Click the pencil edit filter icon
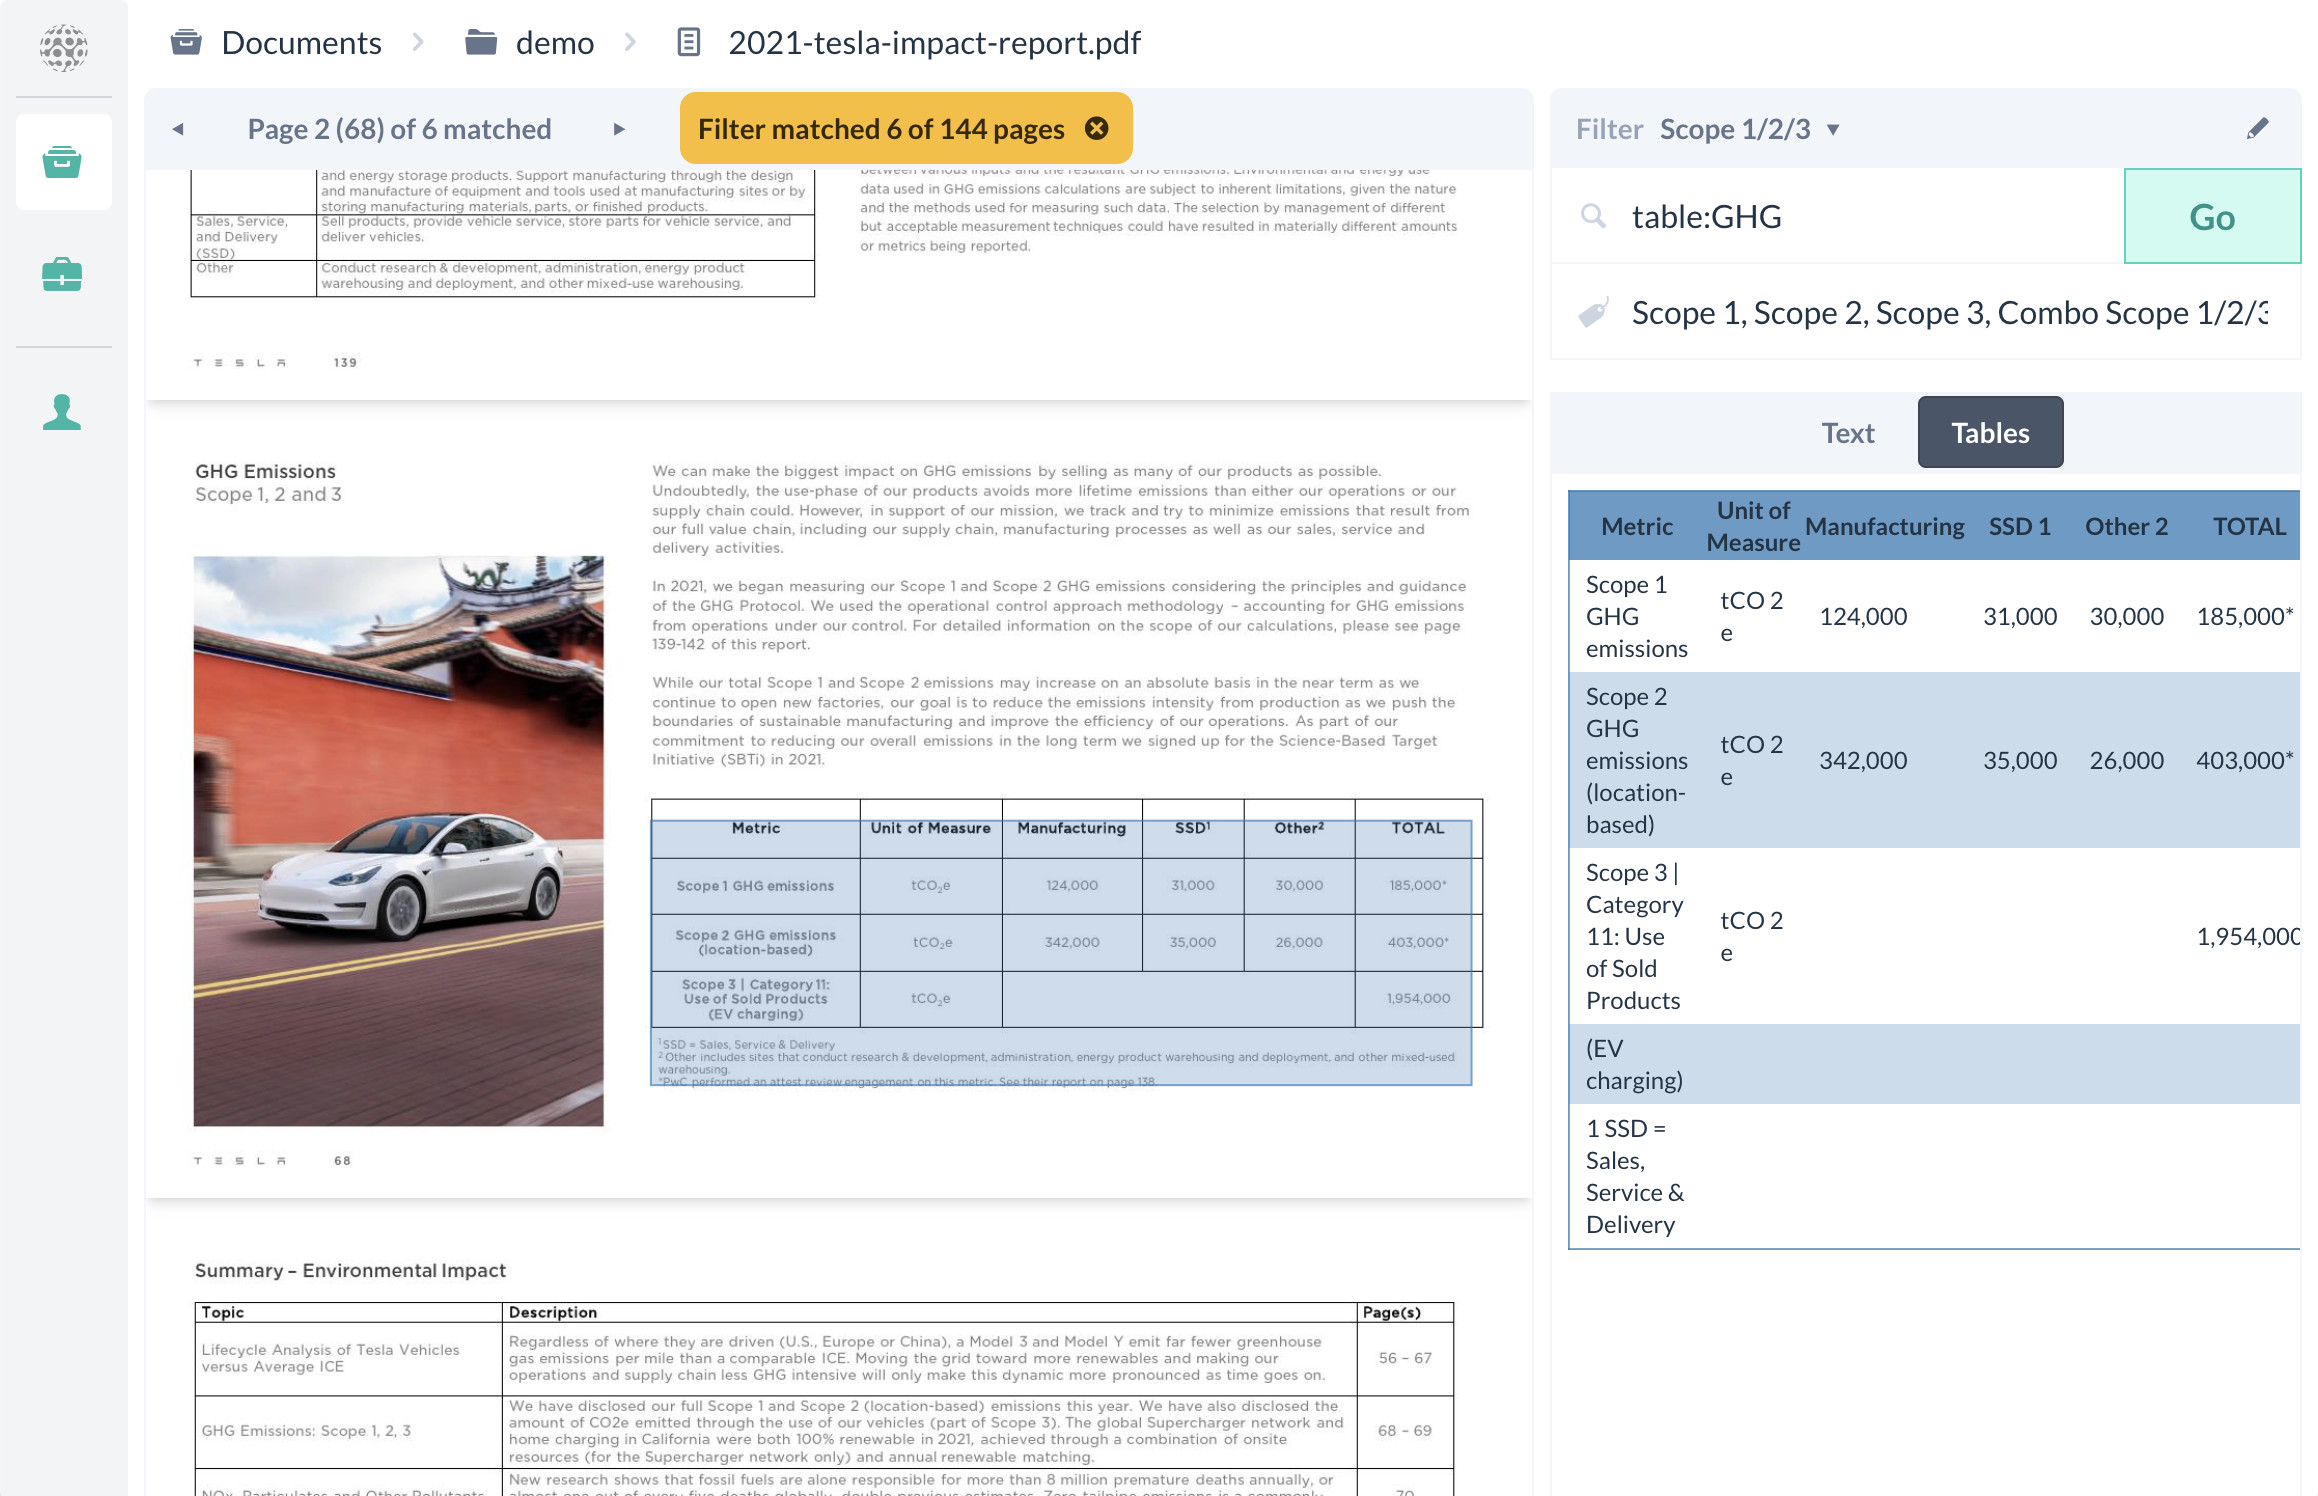The height and width of the screenshot is (1496, 2318). point(2257,129)
